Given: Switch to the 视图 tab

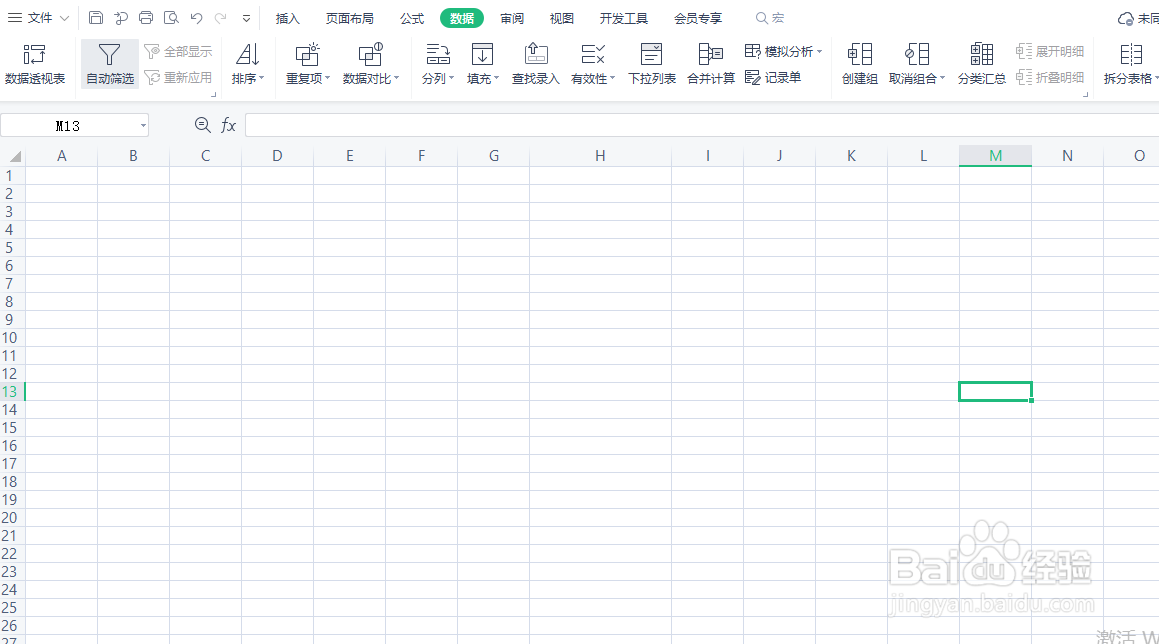Looking at the screenshot, I should coord(562,18).
